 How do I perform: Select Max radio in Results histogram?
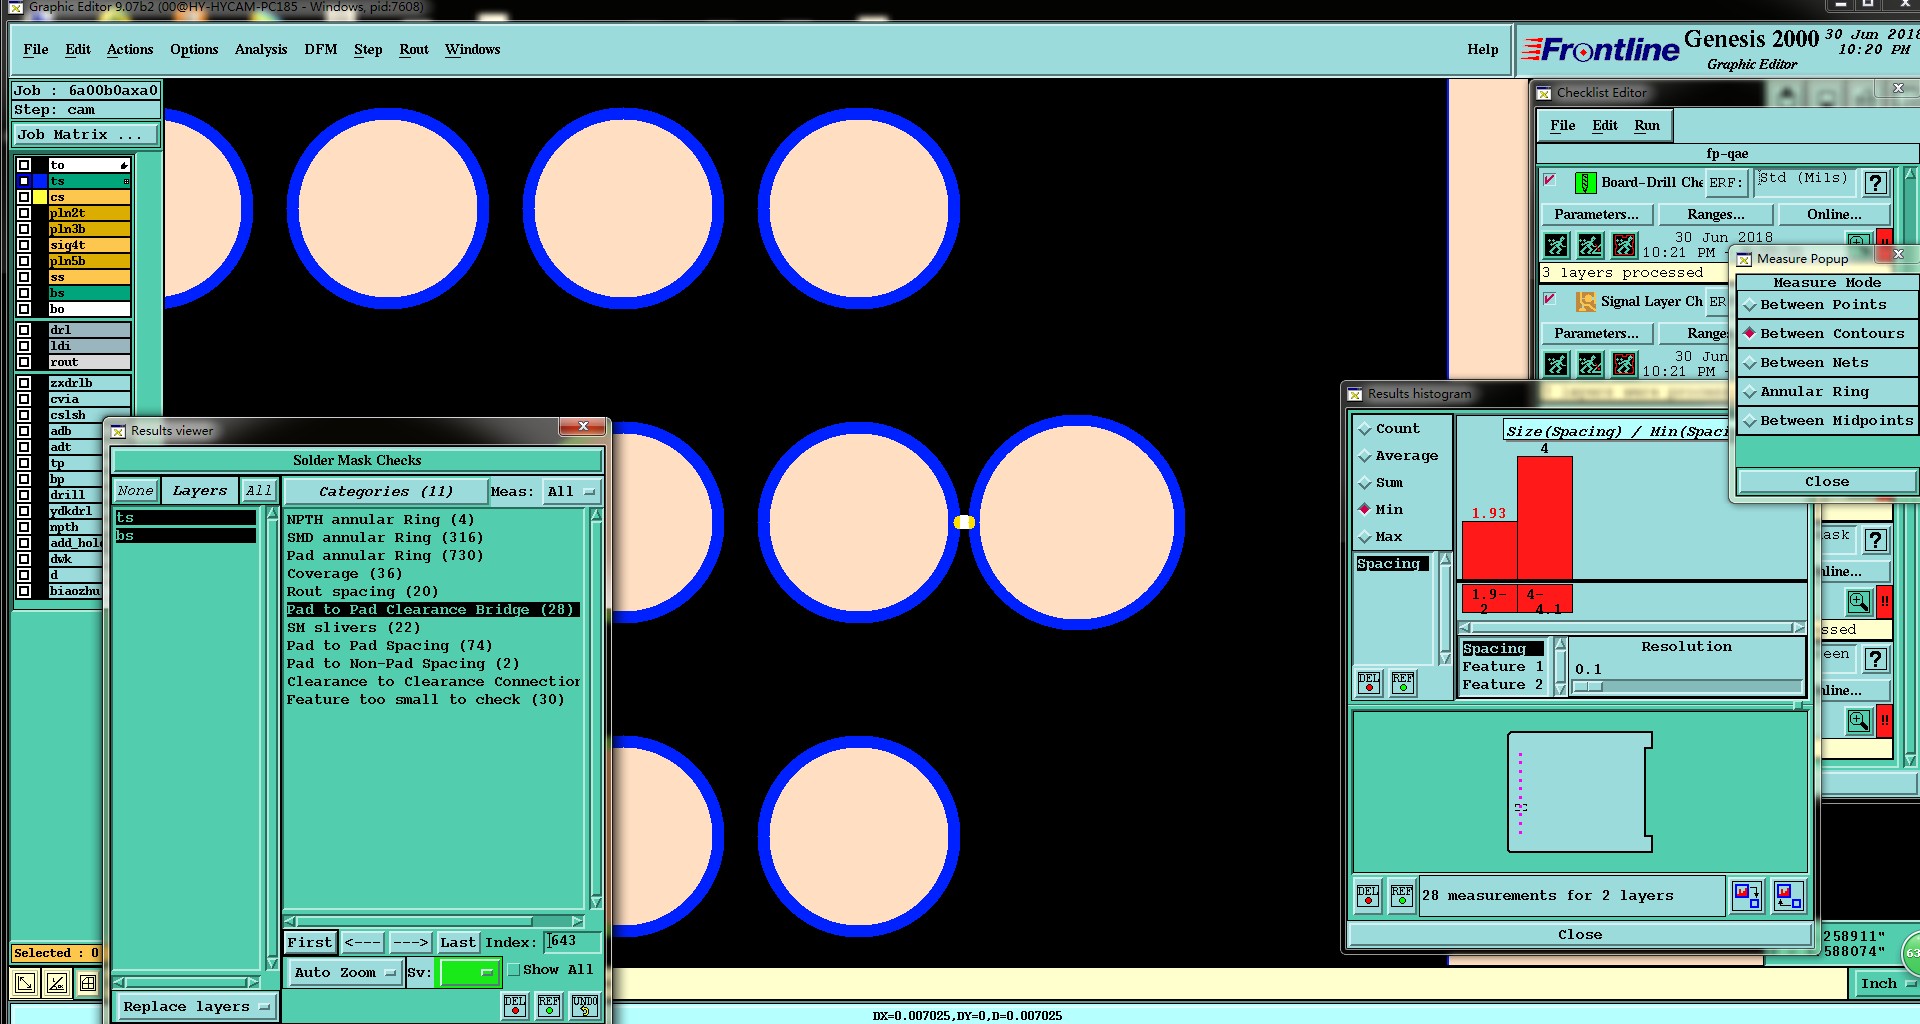[1364, 537]
